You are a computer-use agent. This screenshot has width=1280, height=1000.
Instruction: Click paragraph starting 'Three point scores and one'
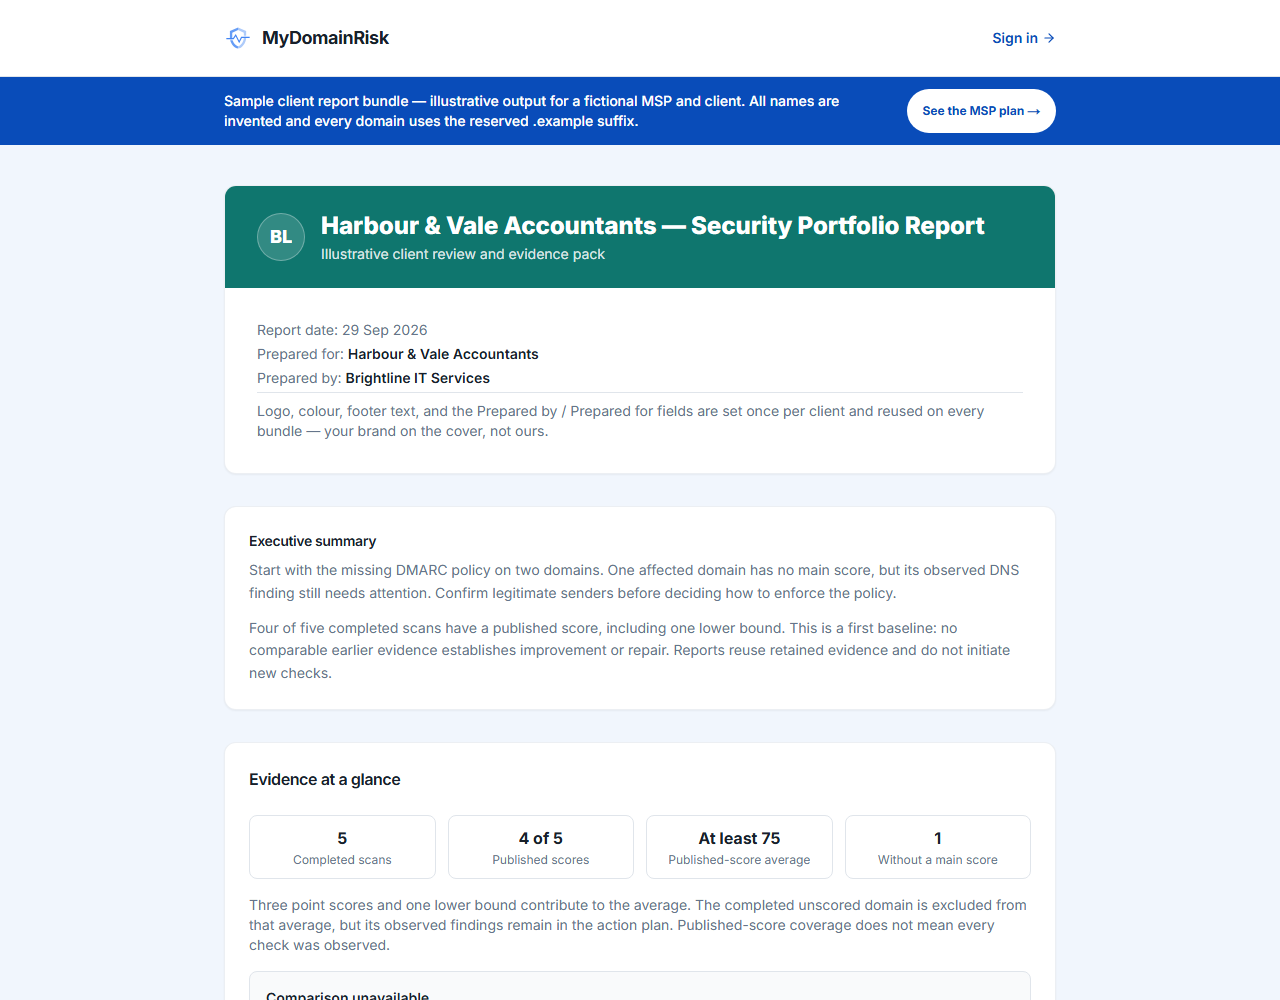click(x=638, y=925)
